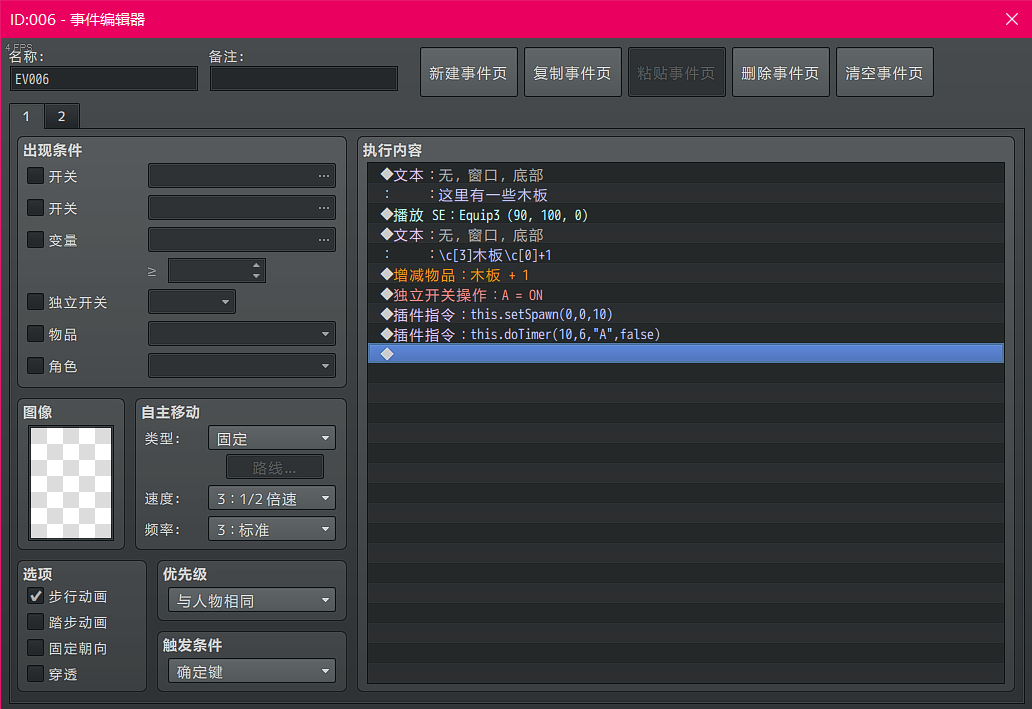The width and height of the screenshot is (1032, 709).
Task: Clear the page with 清空事件页
Action: click(x=885, y=72)
